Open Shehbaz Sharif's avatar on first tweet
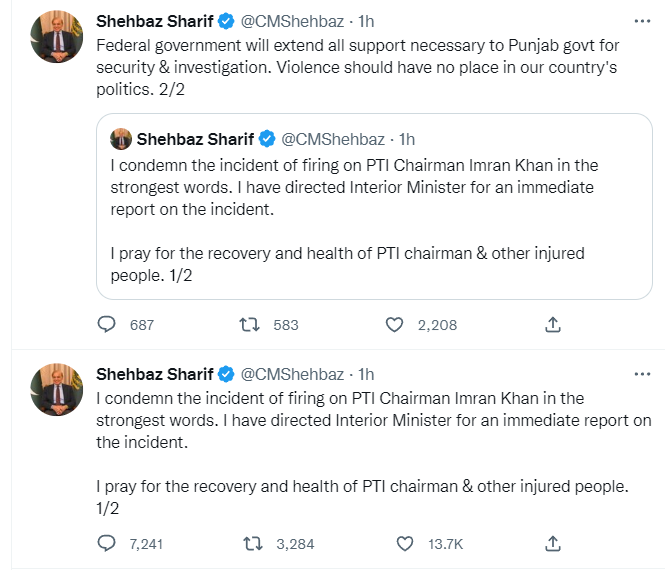Viewport: 665px width, 570px height. pyautogui.click(x=57, y=37)
